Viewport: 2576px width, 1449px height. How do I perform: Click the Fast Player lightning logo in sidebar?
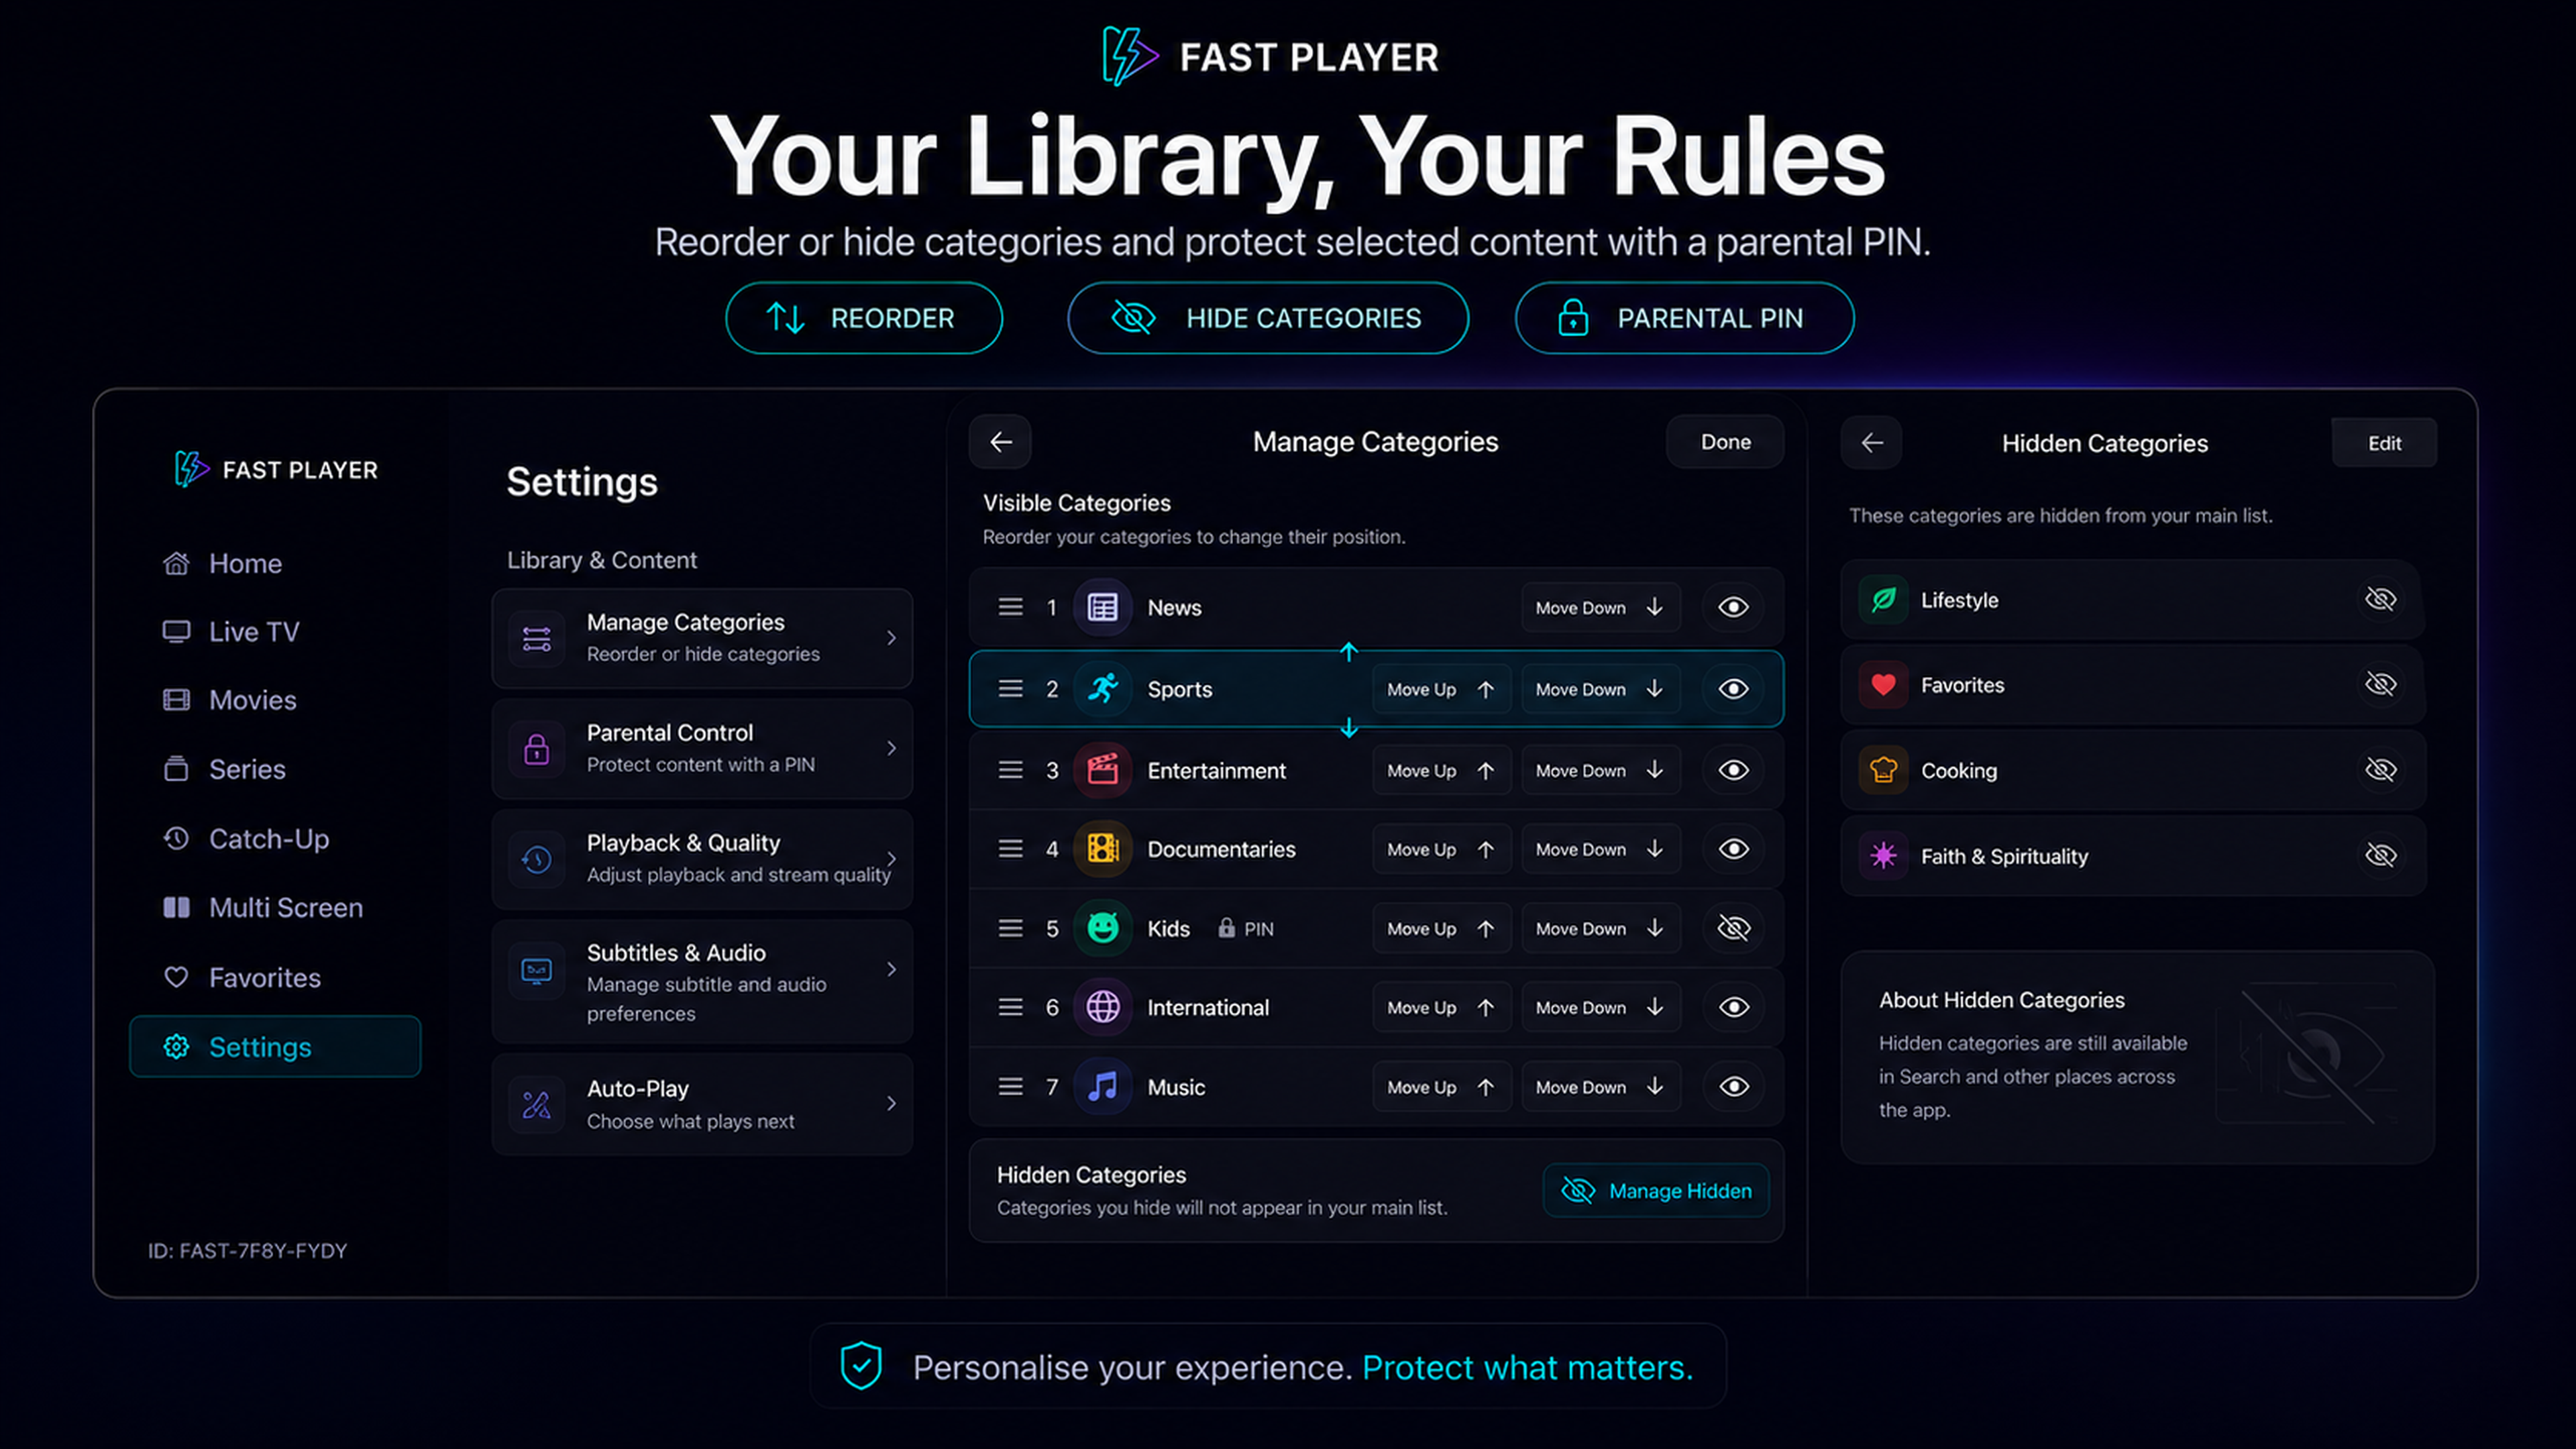coord(191,469)
